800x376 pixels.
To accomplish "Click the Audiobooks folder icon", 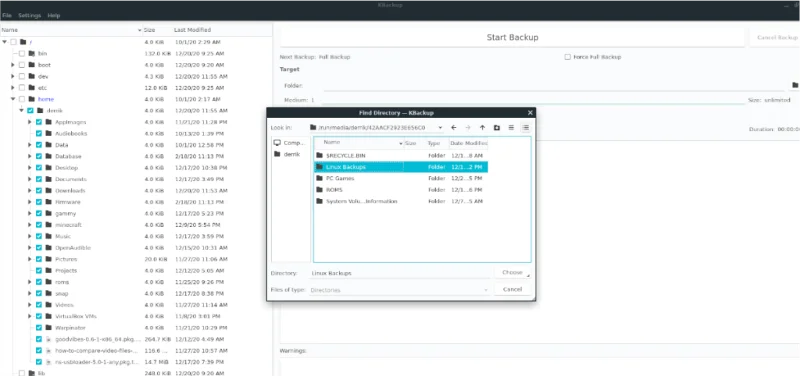I will point(49,133).
